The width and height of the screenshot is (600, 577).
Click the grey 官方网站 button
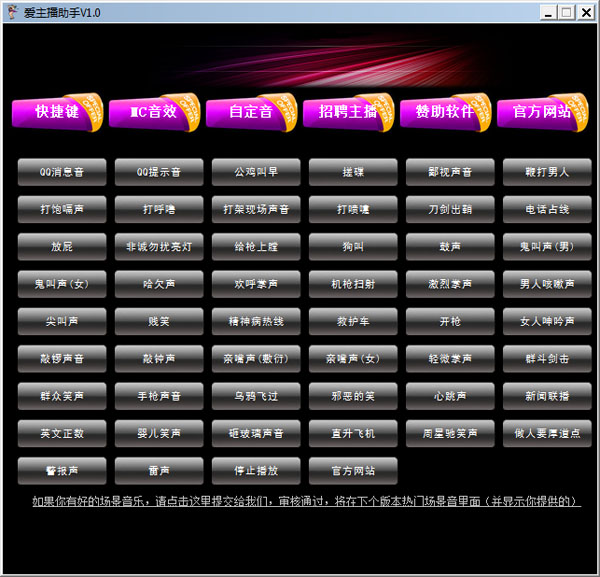coord(353,471)
